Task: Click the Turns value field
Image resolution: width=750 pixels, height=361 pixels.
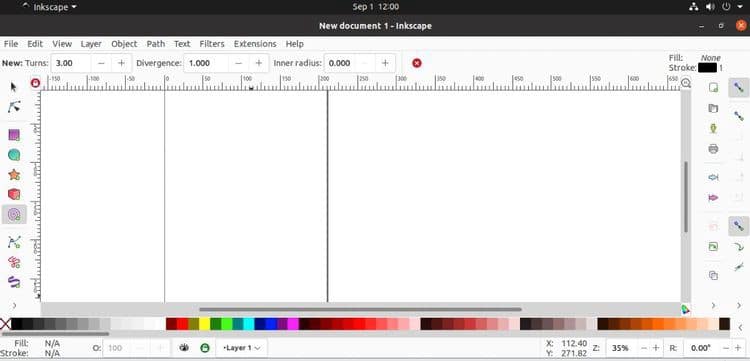Action: point(71,63)
